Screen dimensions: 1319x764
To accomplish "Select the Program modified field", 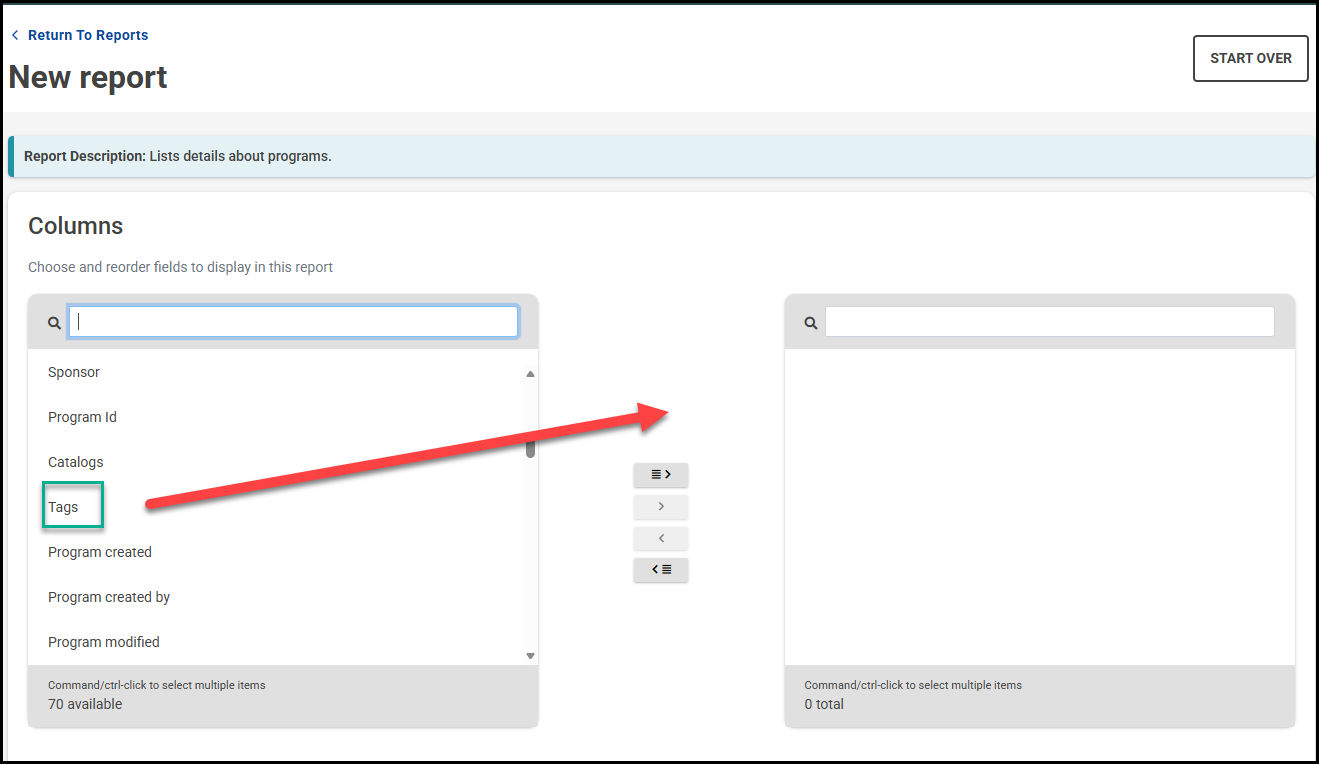I will click(104, 642).
